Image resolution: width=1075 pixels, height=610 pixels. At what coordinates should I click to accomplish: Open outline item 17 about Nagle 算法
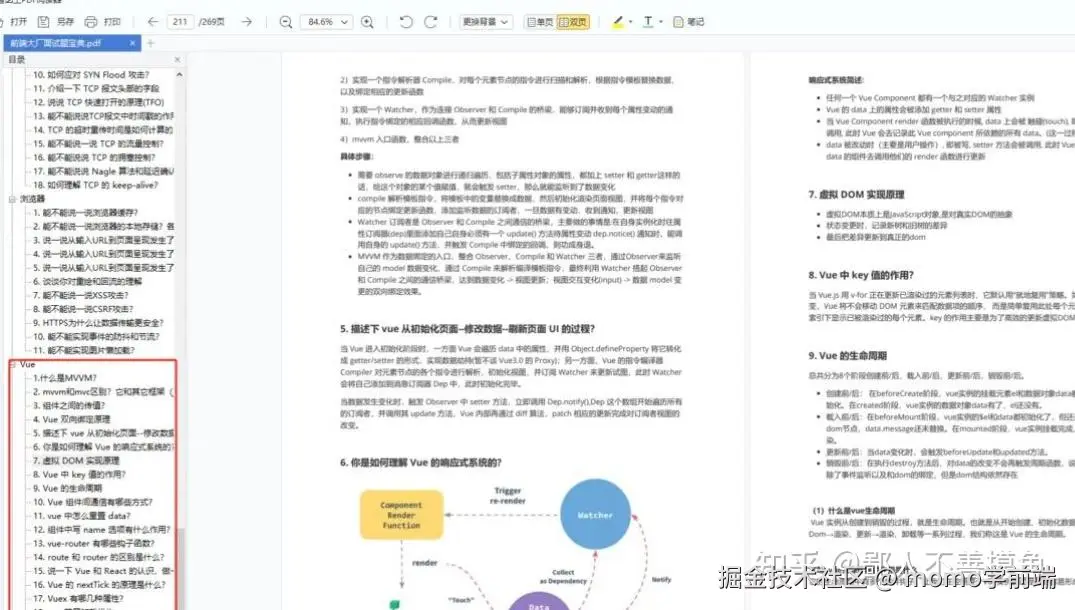pyautogui.click(x=103, y=171)
